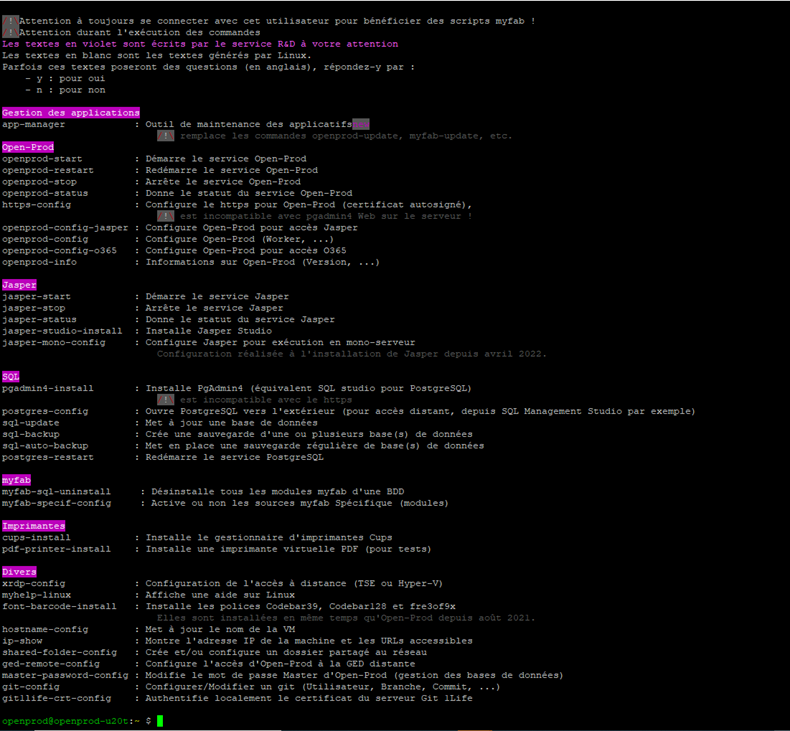Click the 'myfab' section header
Viewport: 790px width, 731px height.
click(x=16, y=480)
